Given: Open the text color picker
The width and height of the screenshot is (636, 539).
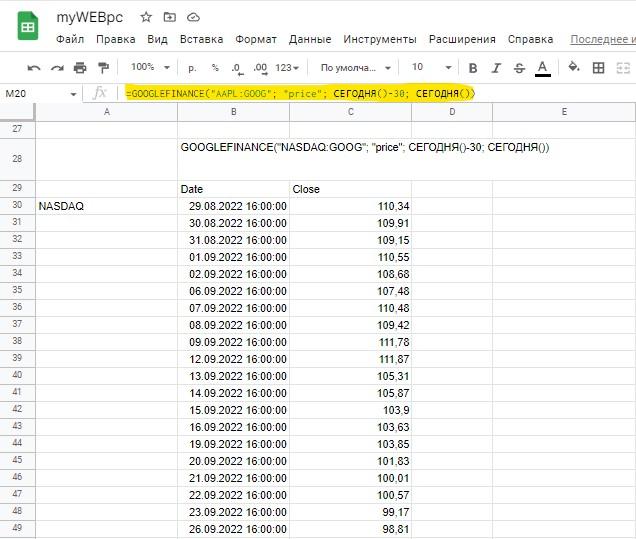Looking at the screenshot, I should (x=543, y=68).
